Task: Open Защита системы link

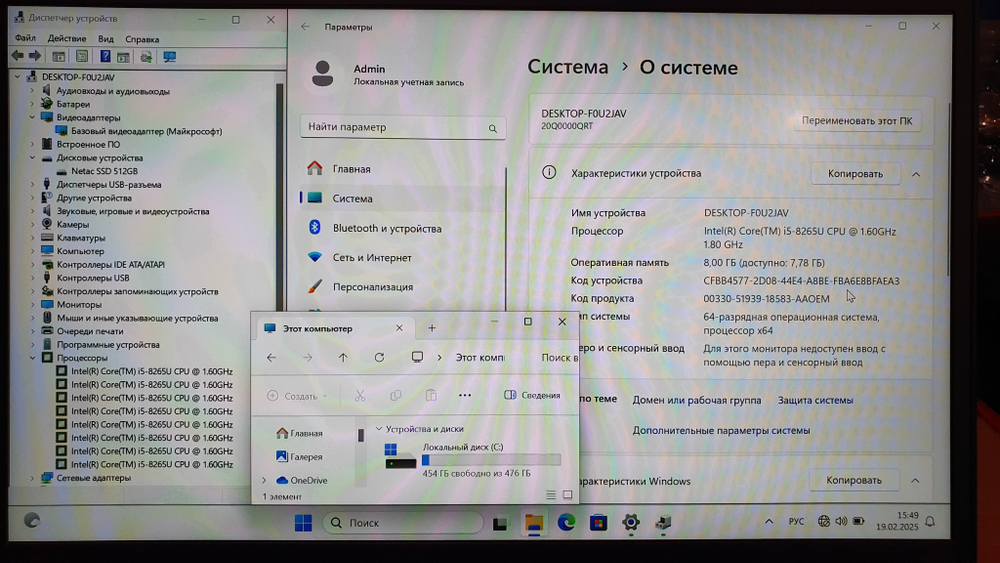Action: tap(815, 400)
